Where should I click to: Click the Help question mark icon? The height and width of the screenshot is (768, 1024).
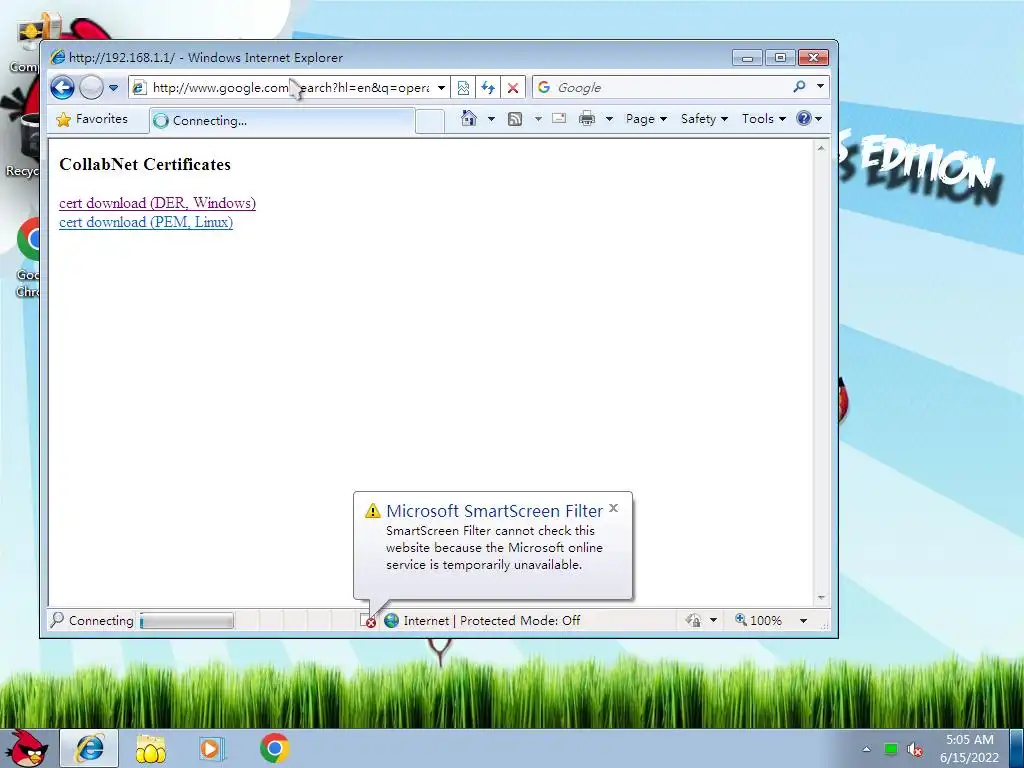[x=804, y=118]
